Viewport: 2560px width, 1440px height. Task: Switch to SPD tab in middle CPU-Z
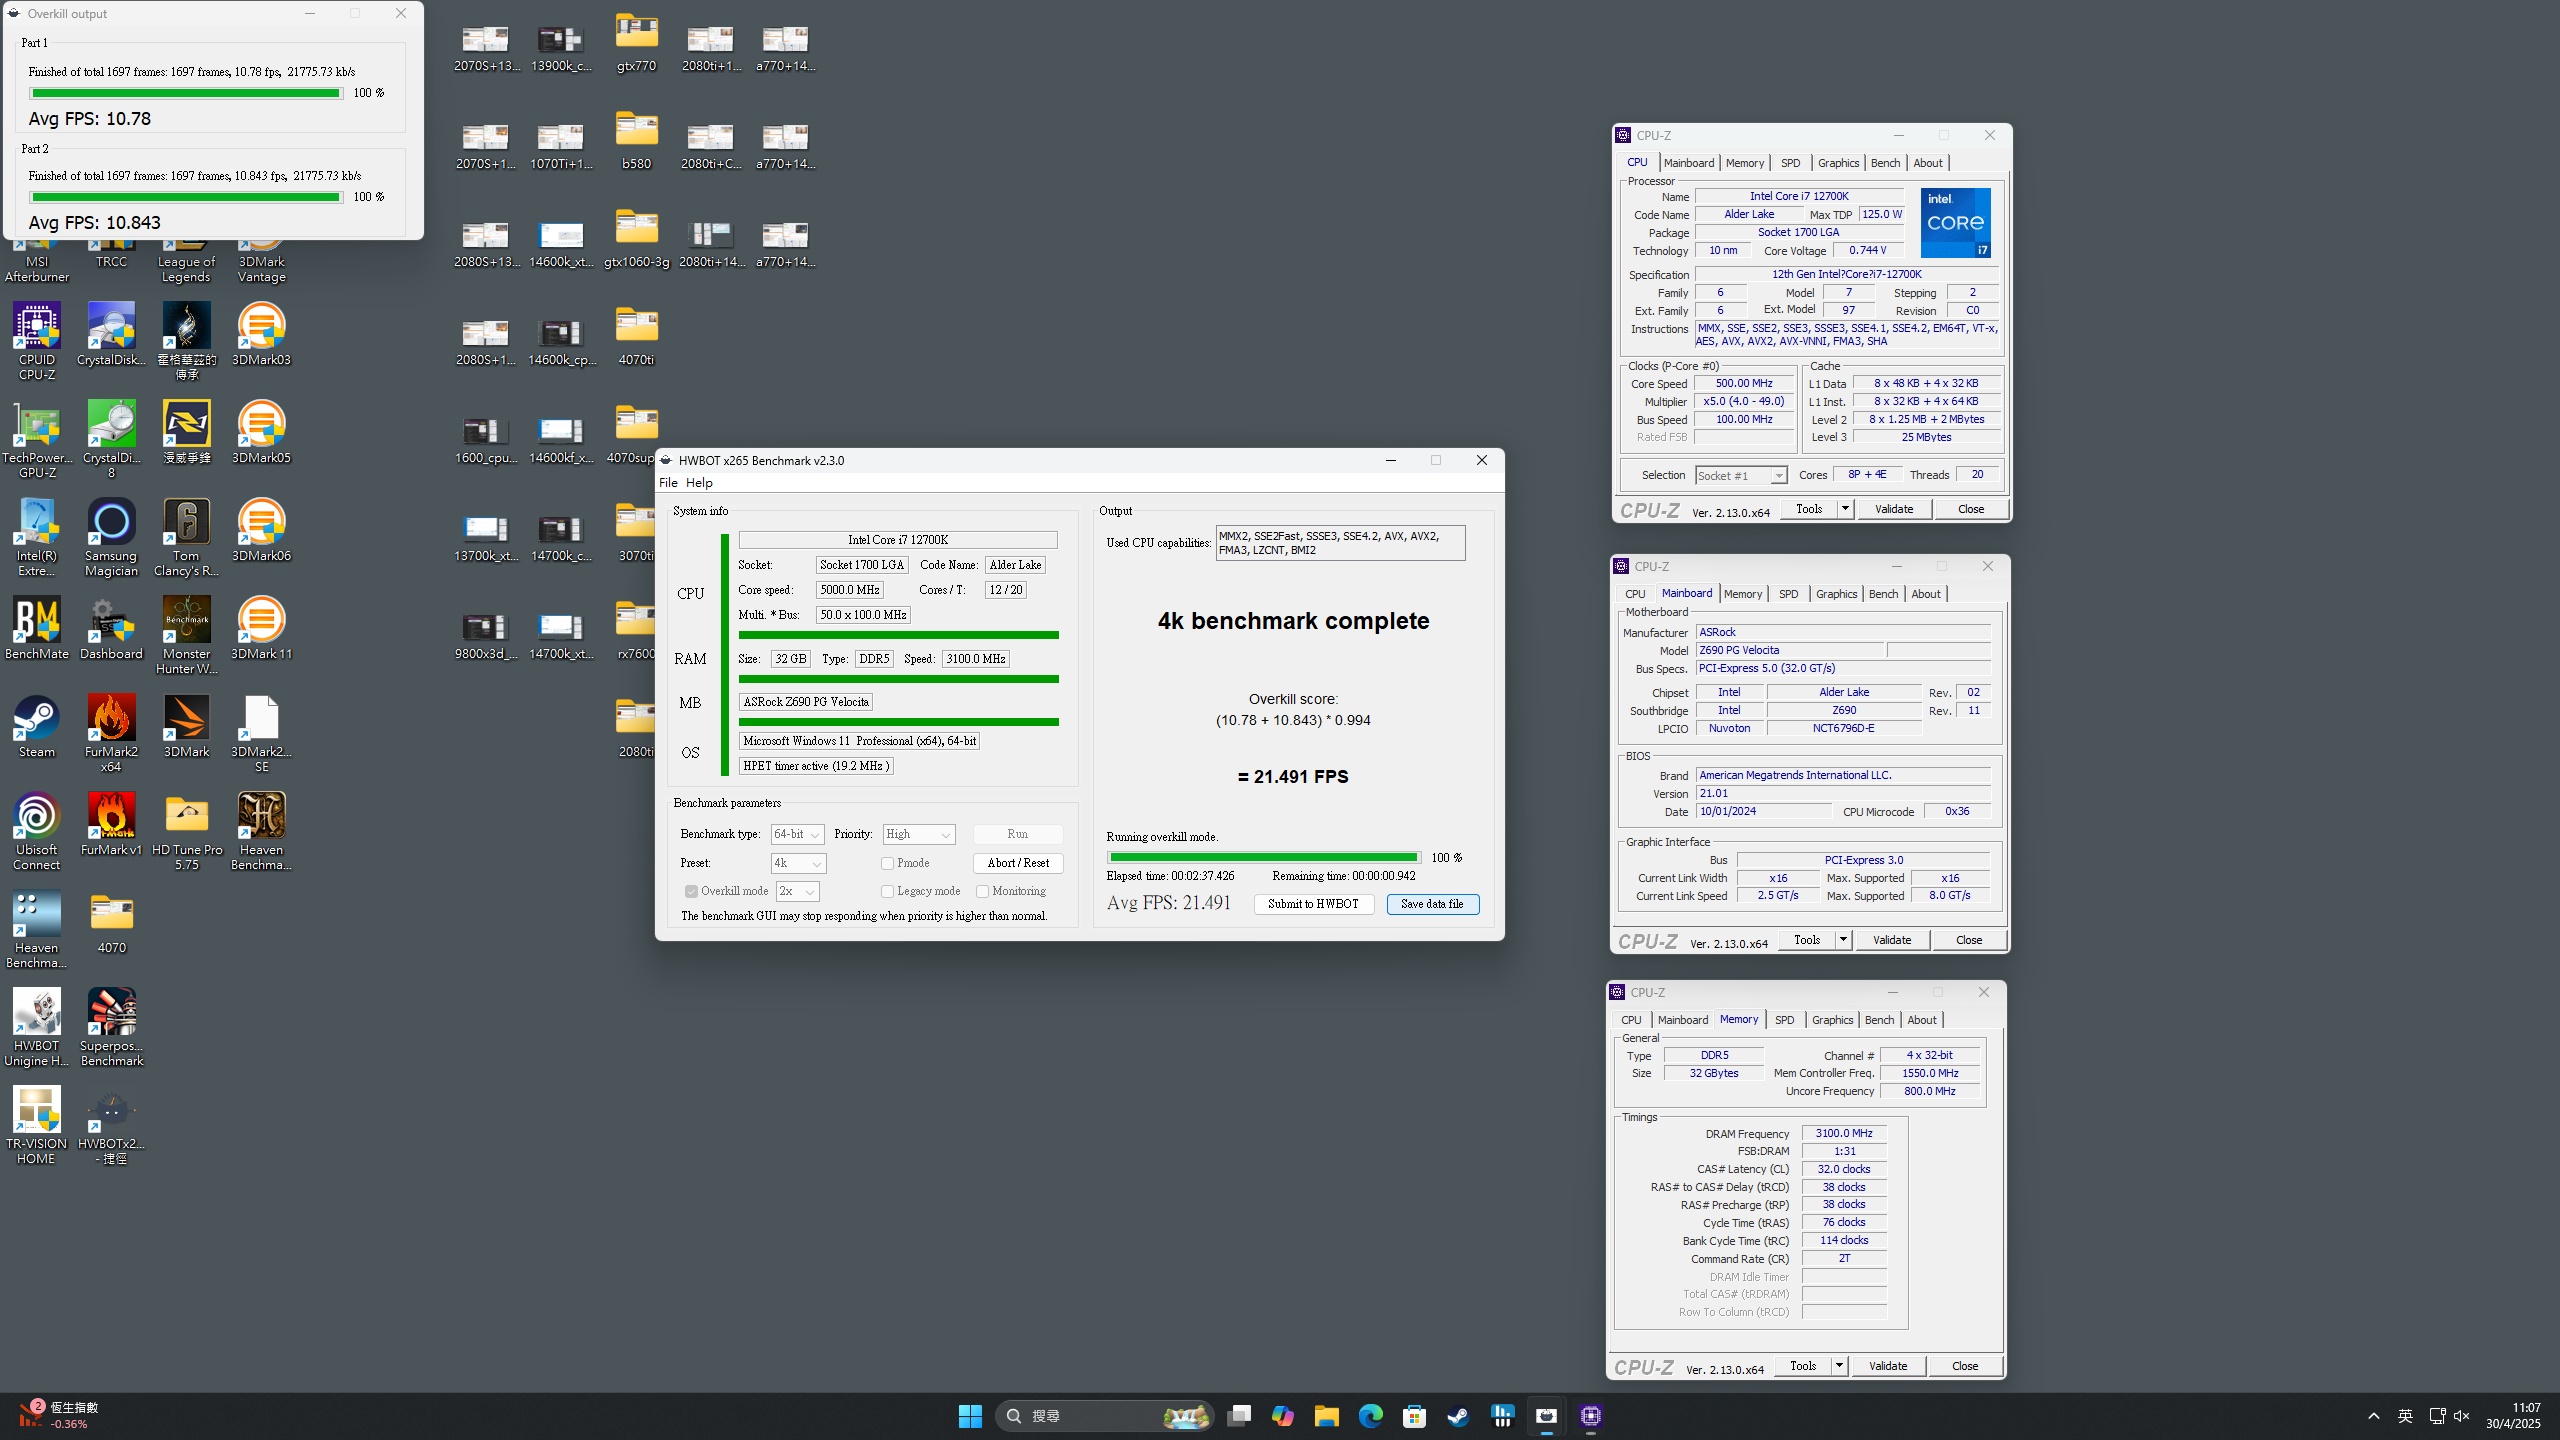(1788, 594)
